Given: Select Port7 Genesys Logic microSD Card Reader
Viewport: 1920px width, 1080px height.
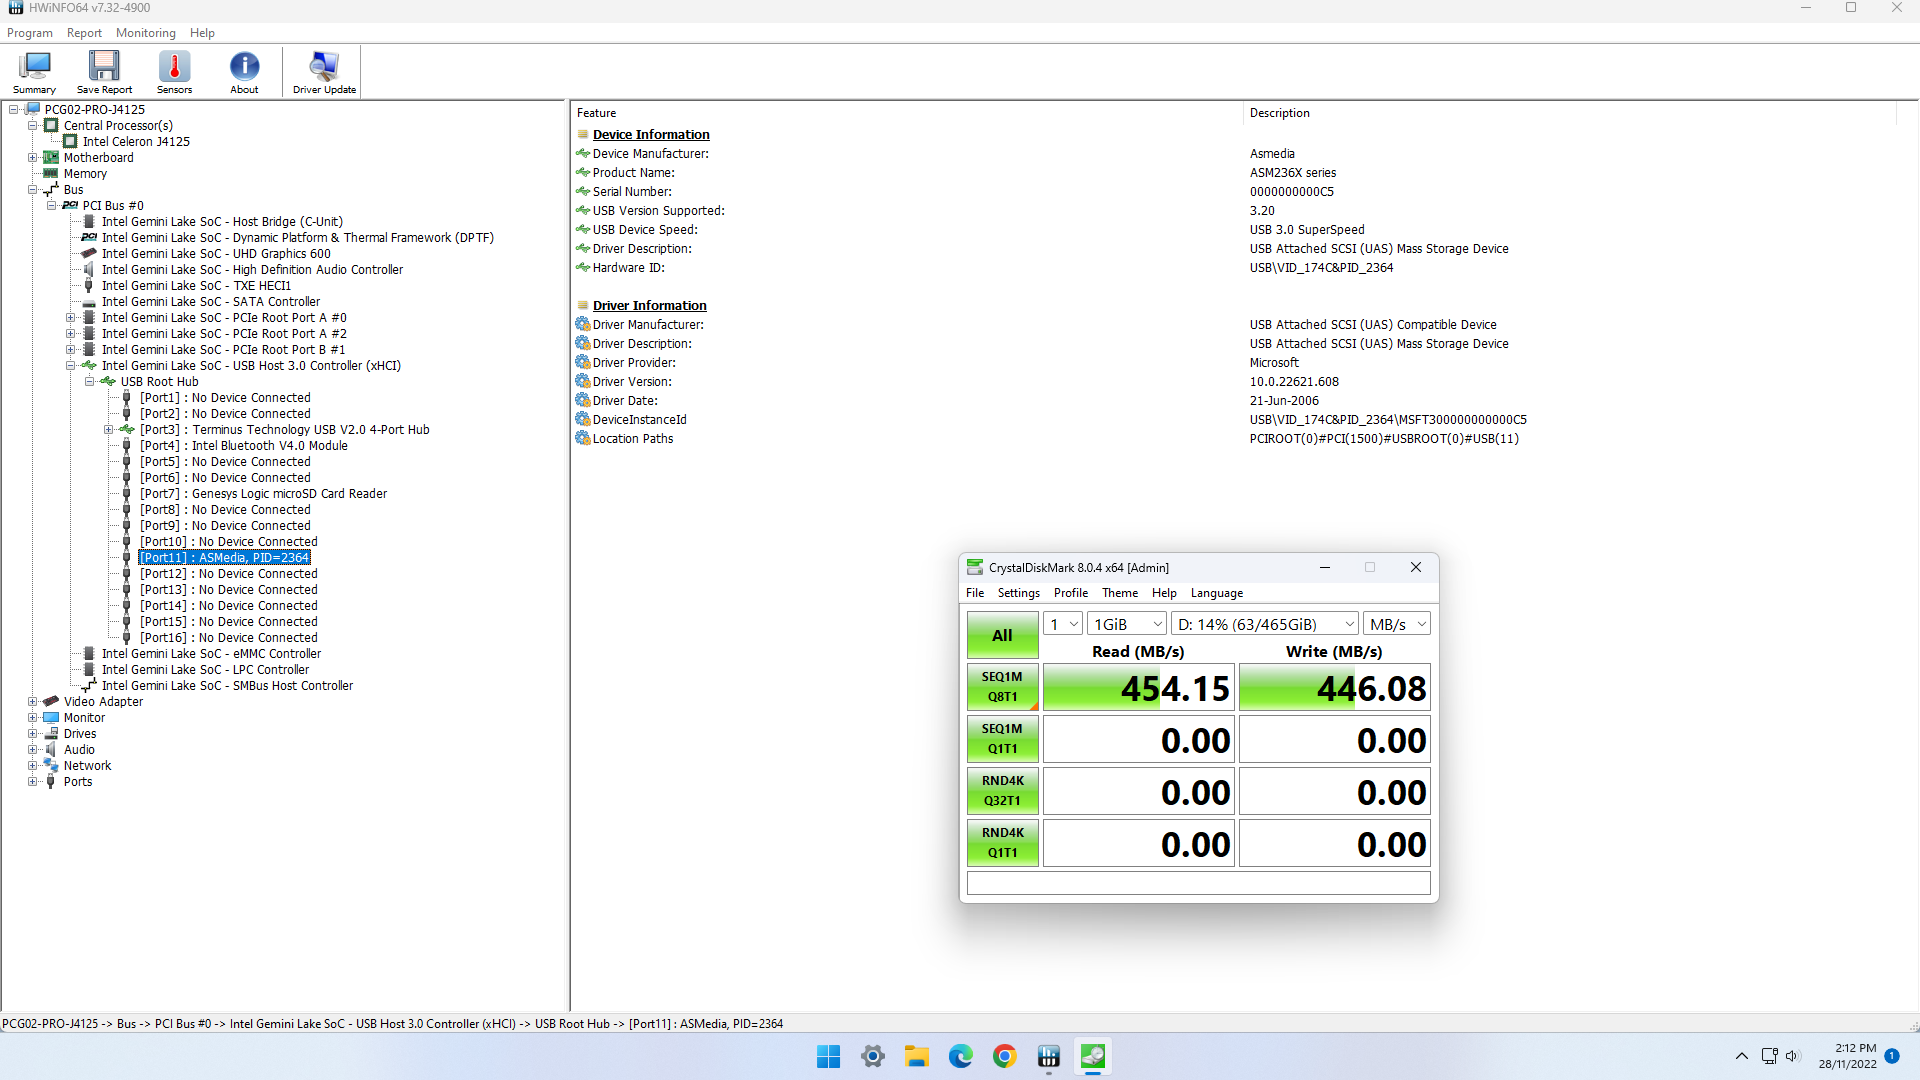Looking at the screenshot, I should [x=263, y=493].
